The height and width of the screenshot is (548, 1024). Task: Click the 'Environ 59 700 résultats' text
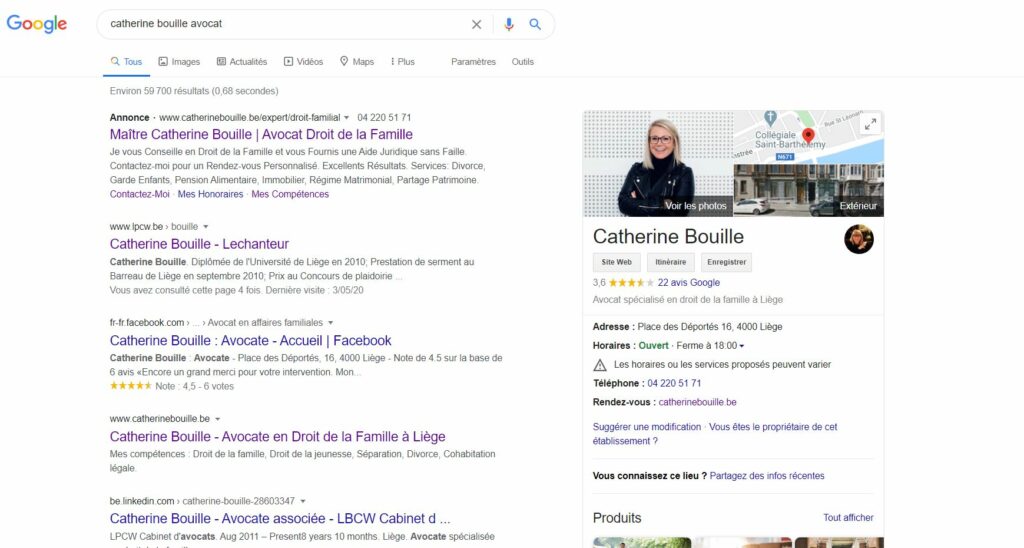tap(194, 91)
